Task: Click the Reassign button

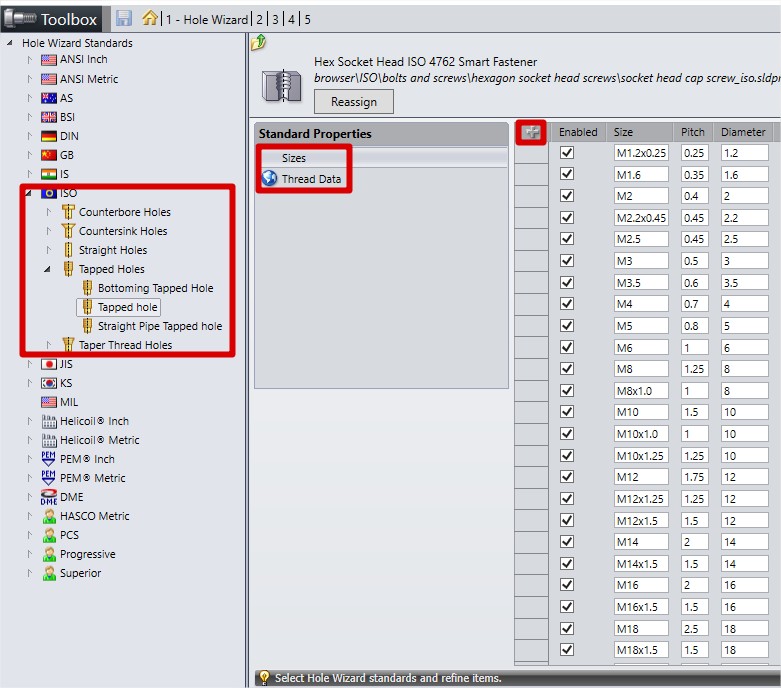Action: click(x=354, y=101)
